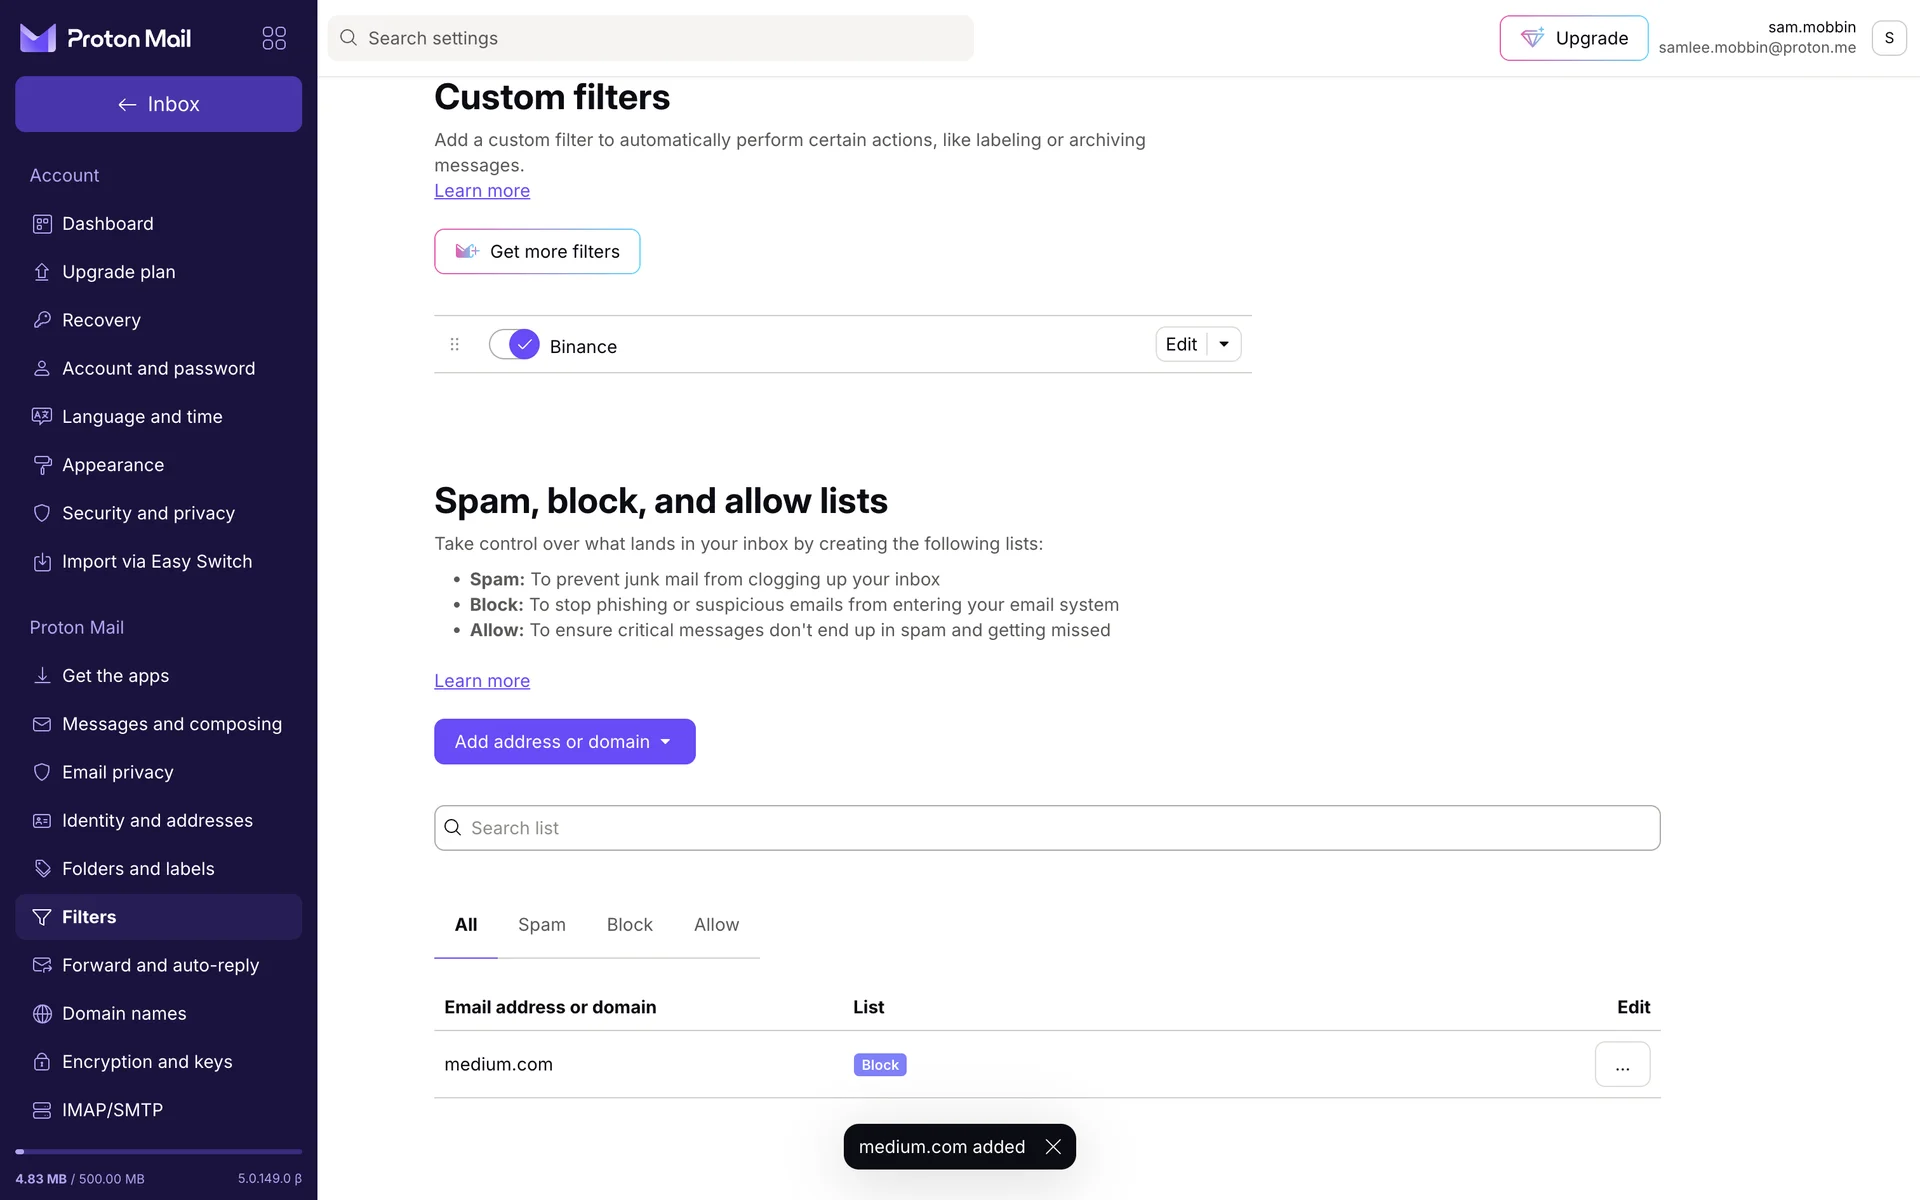Image resolution: width=1920 pixels, height=1200 pixels.
Task: Open the medium.com row options menu
Action: click(x=1622, y=1064)
